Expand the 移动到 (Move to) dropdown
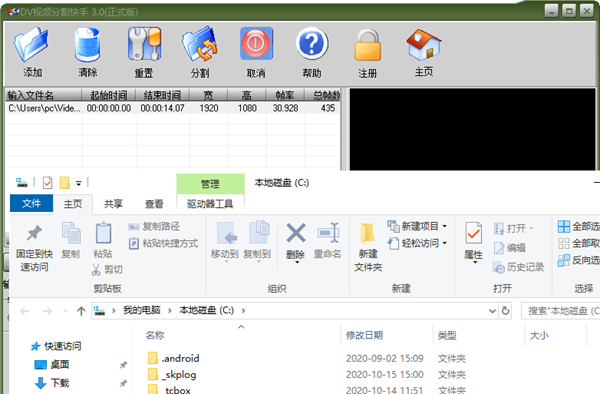Screen dimensions: 600x394 pyautogui.click(x=226, y=261)
